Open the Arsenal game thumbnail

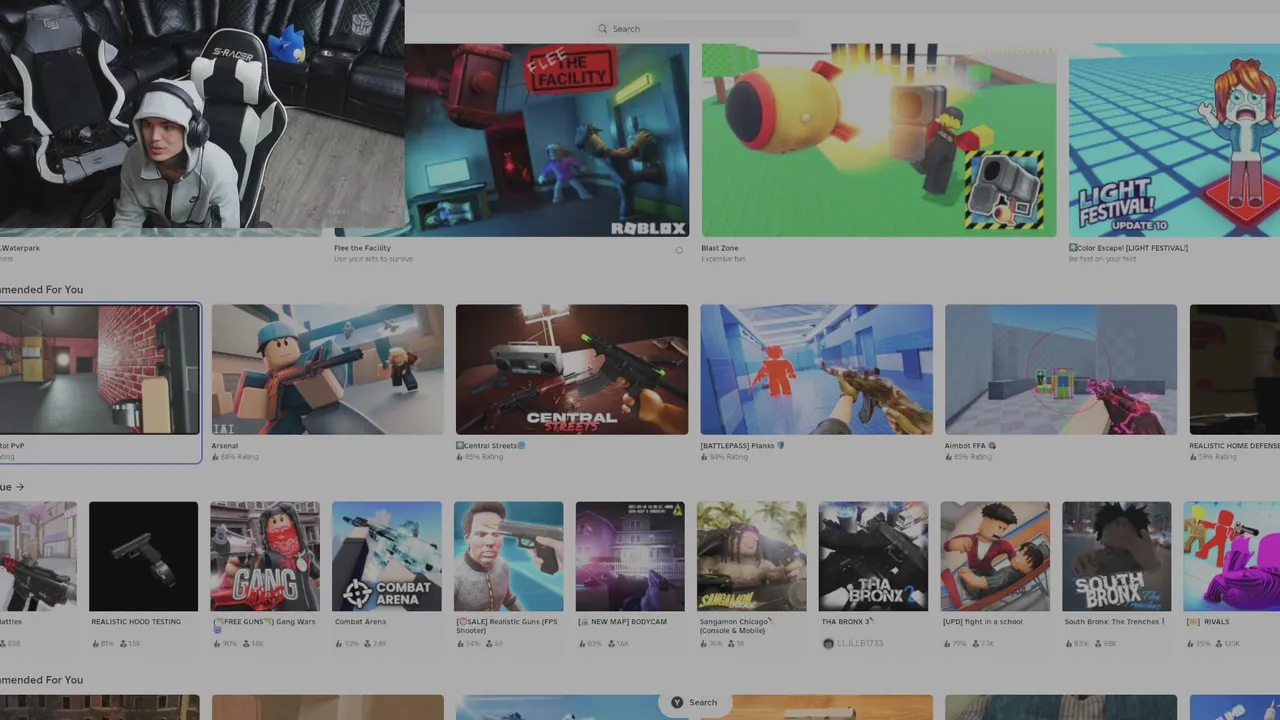coord(327,369)
